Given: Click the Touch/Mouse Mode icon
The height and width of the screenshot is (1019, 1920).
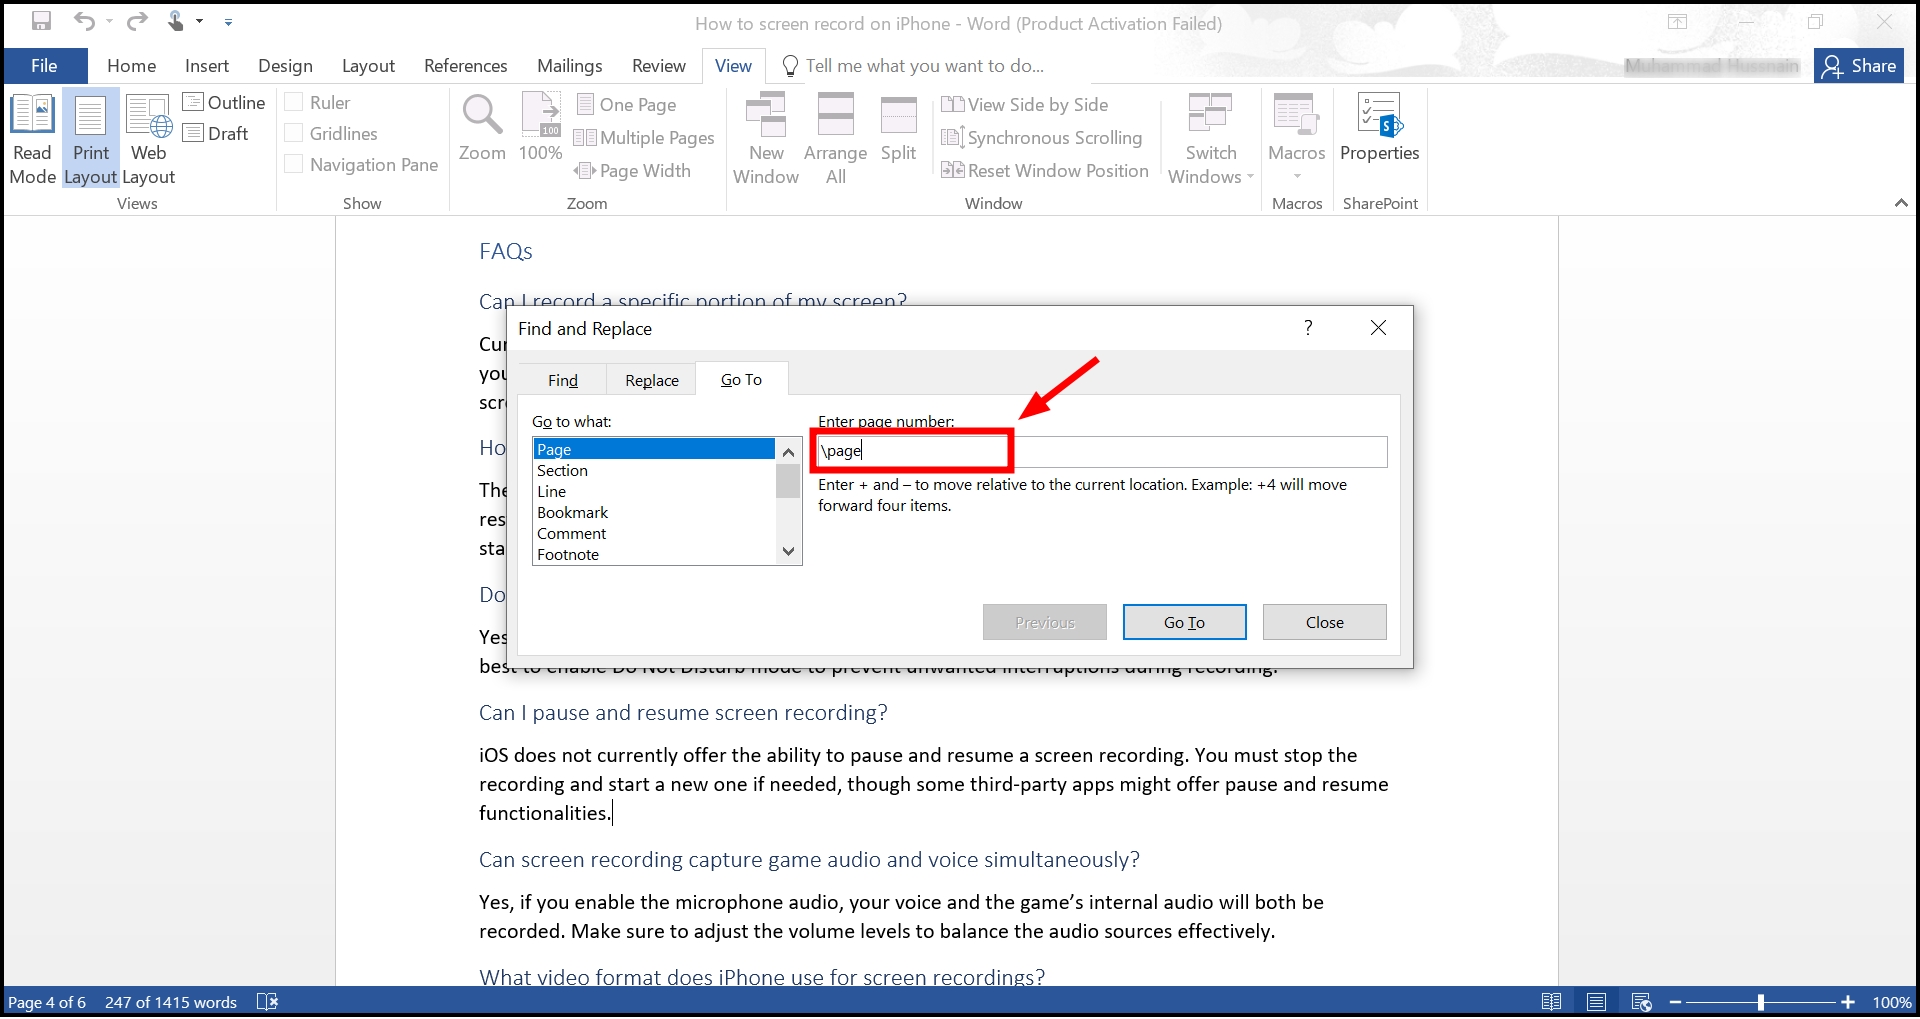Looking at the screenshot, I should 176,21.
